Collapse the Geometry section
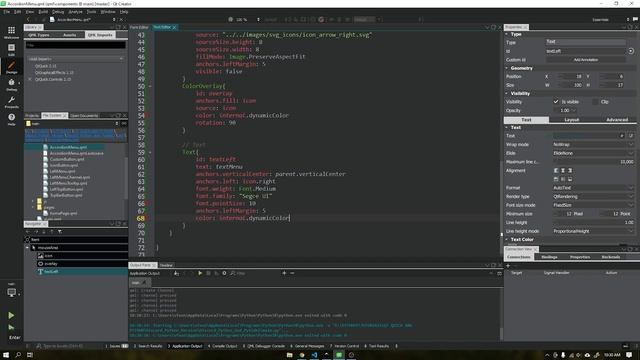This screenshot has height=360, width=640. (507, 68)
